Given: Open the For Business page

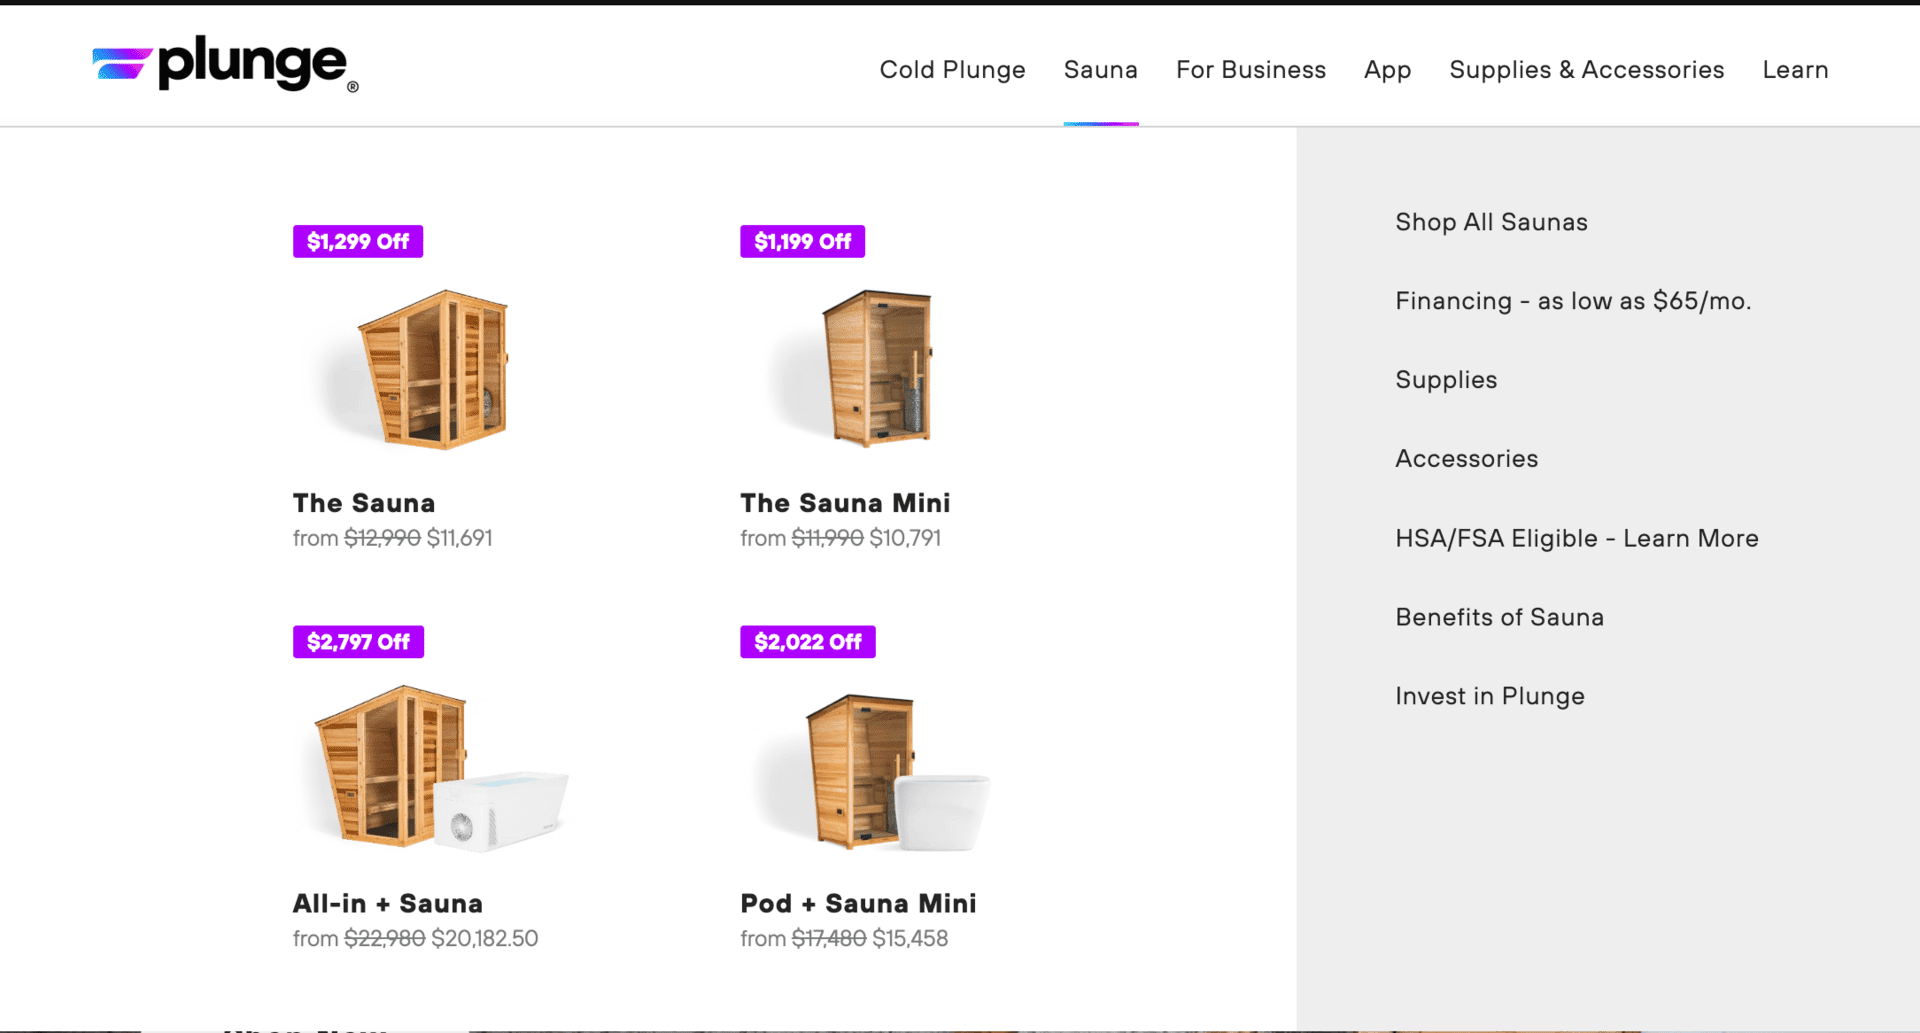Looking at the screenshot, I should click(1250, 69).
